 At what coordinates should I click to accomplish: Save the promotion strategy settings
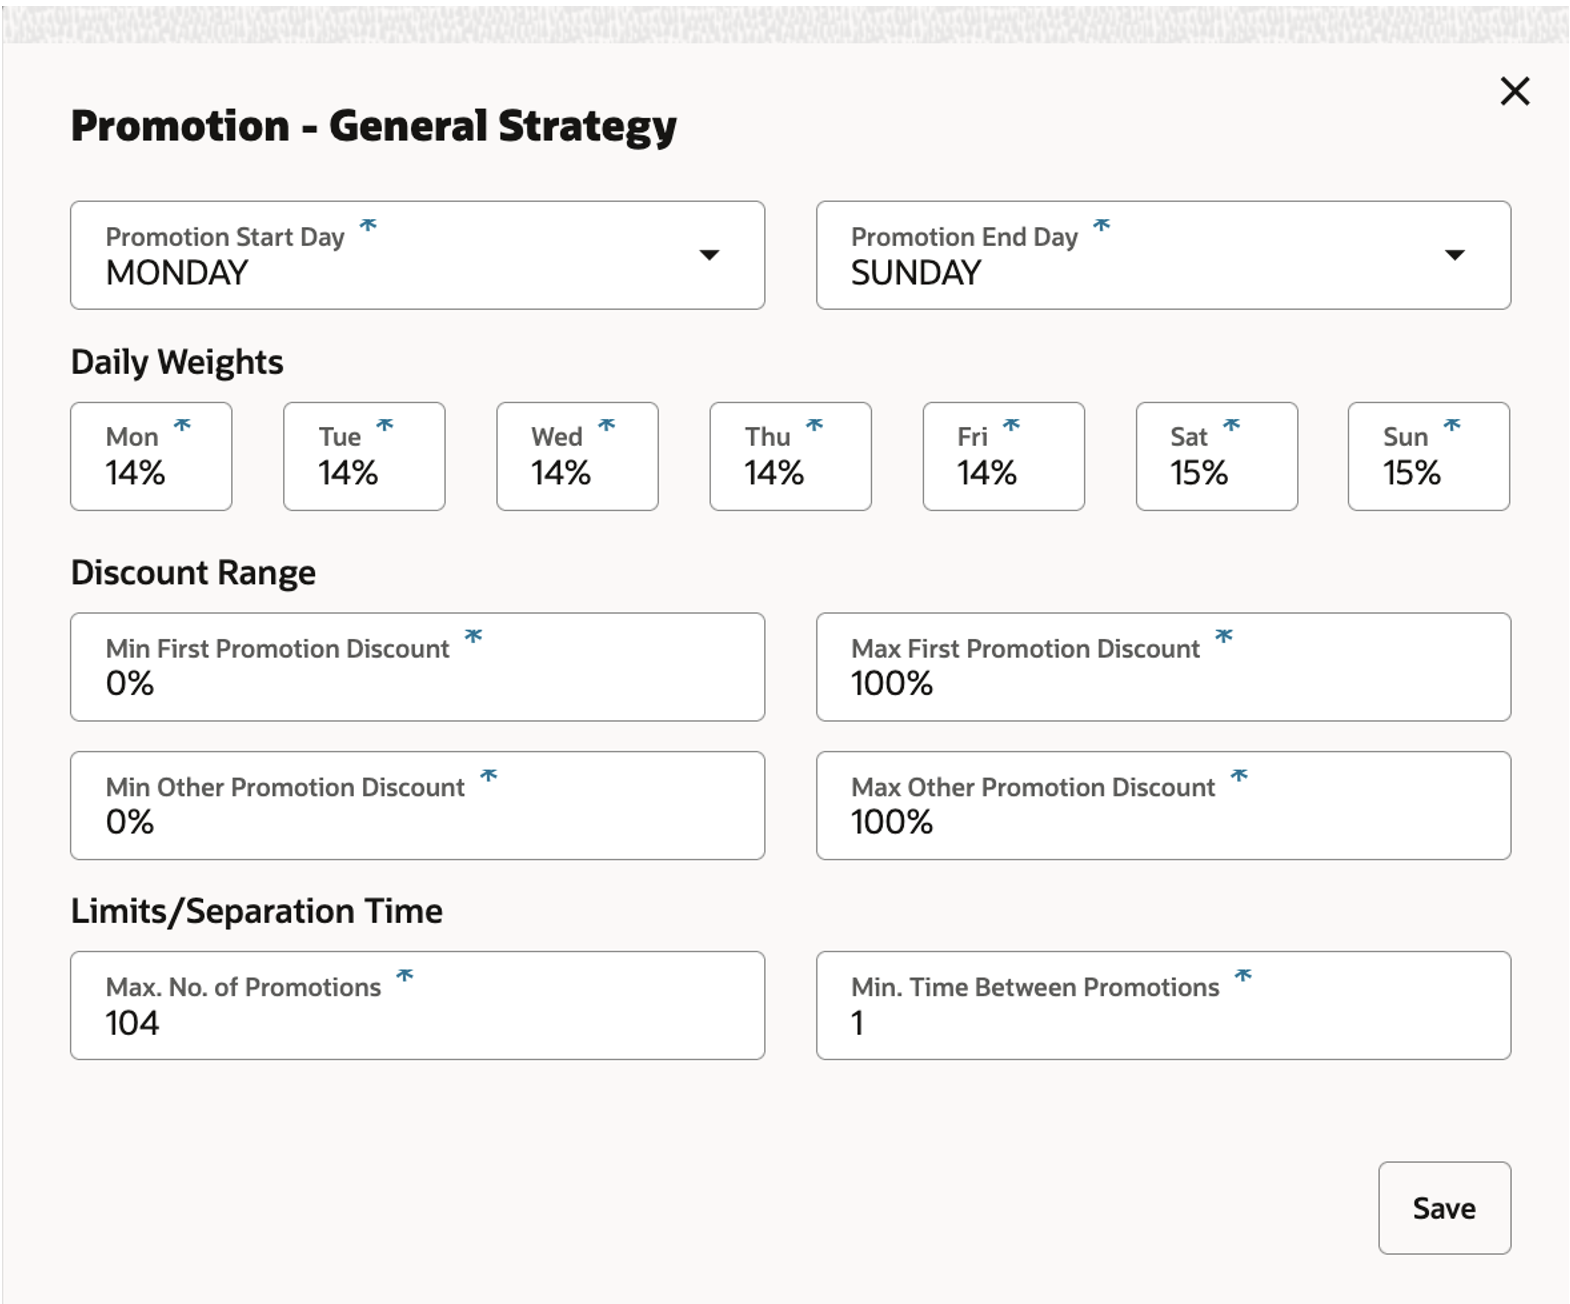[1444, 1208]
